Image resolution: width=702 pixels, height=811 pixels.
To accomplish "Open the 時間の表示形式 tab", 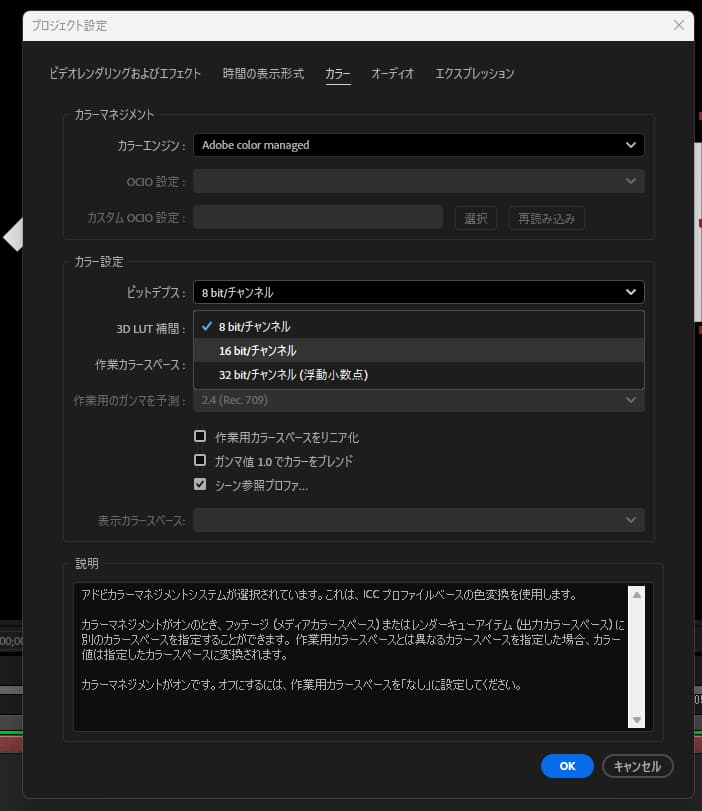I will pyautogui.click(x=263, y=73).
